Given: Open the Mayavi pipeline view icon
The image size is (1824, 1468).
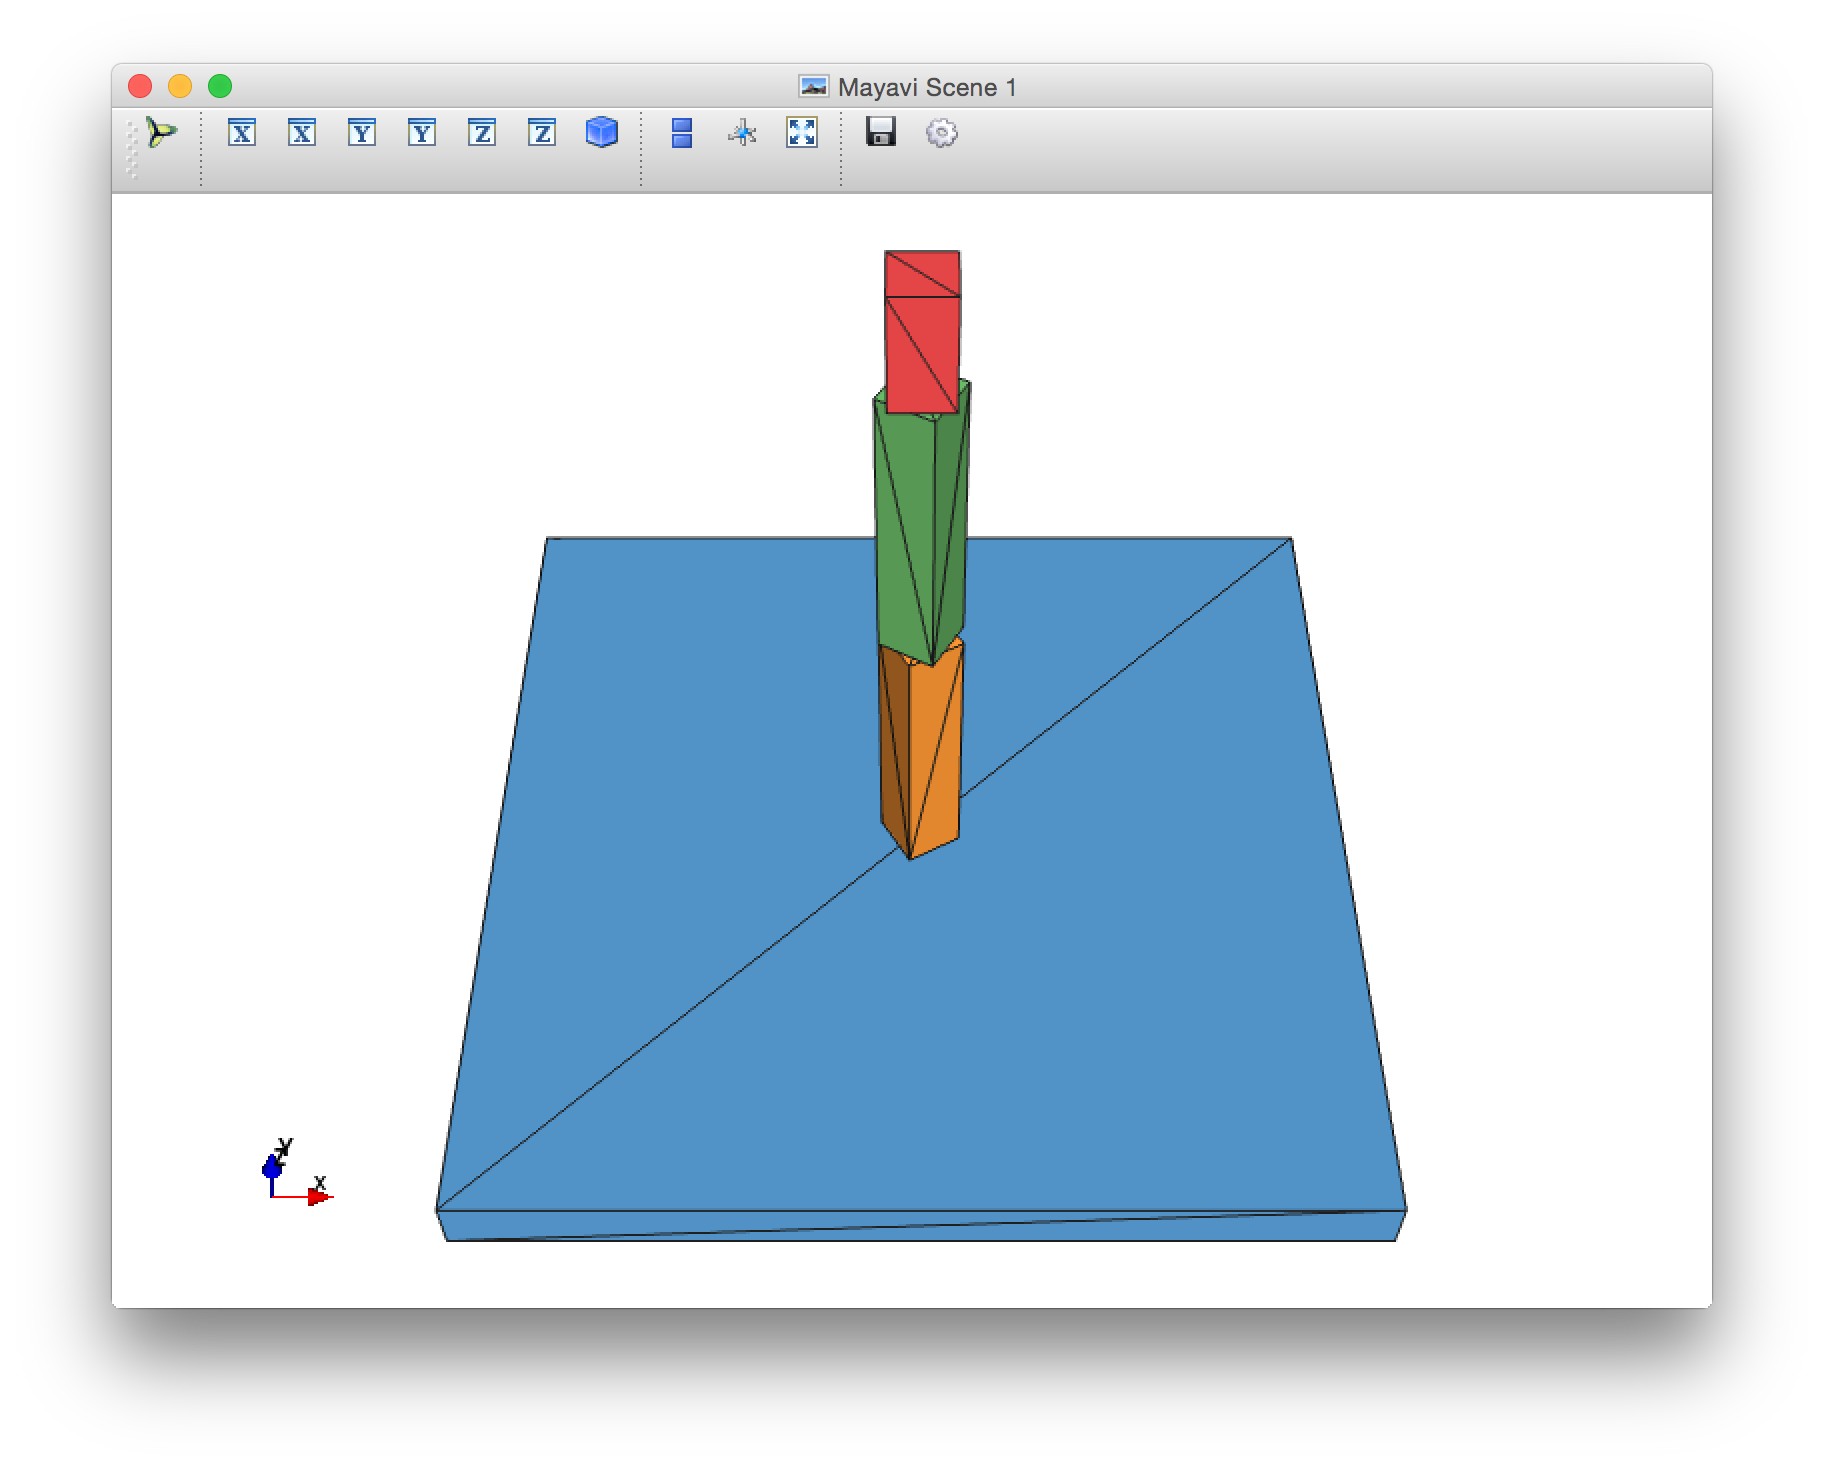Looking at the screenshot, I should (x=161, y=132).
